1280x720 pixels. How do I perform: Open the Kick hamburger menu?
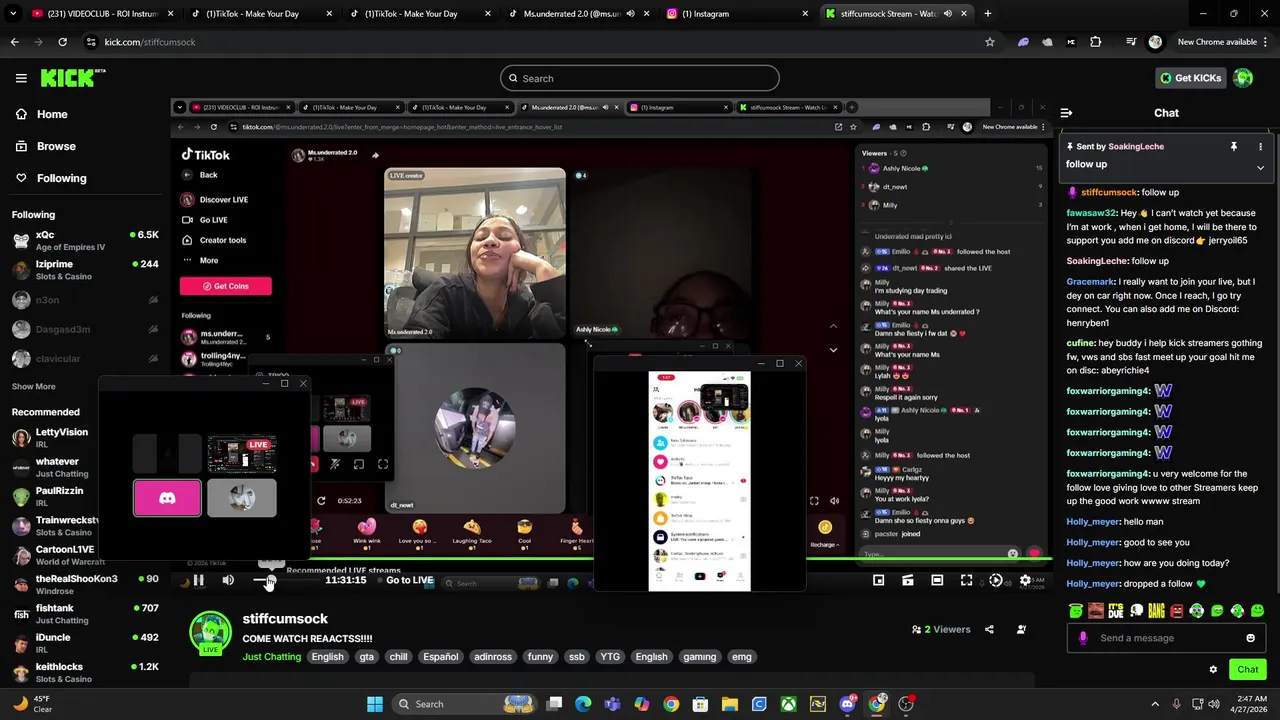click(x=21, y=78)
